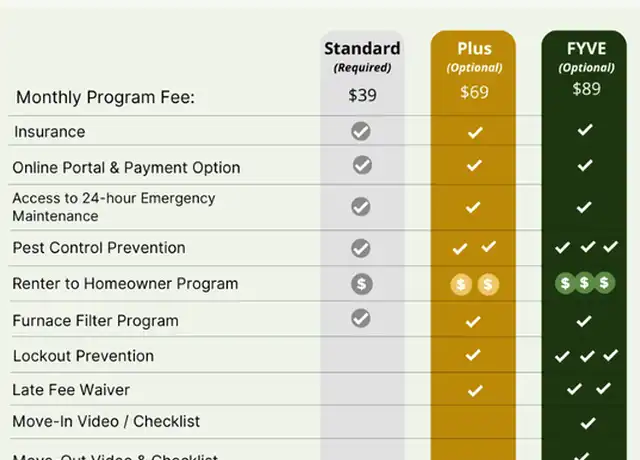
Task: Select the FYVE (Optional) plan header
Action: tap(586, 57)
